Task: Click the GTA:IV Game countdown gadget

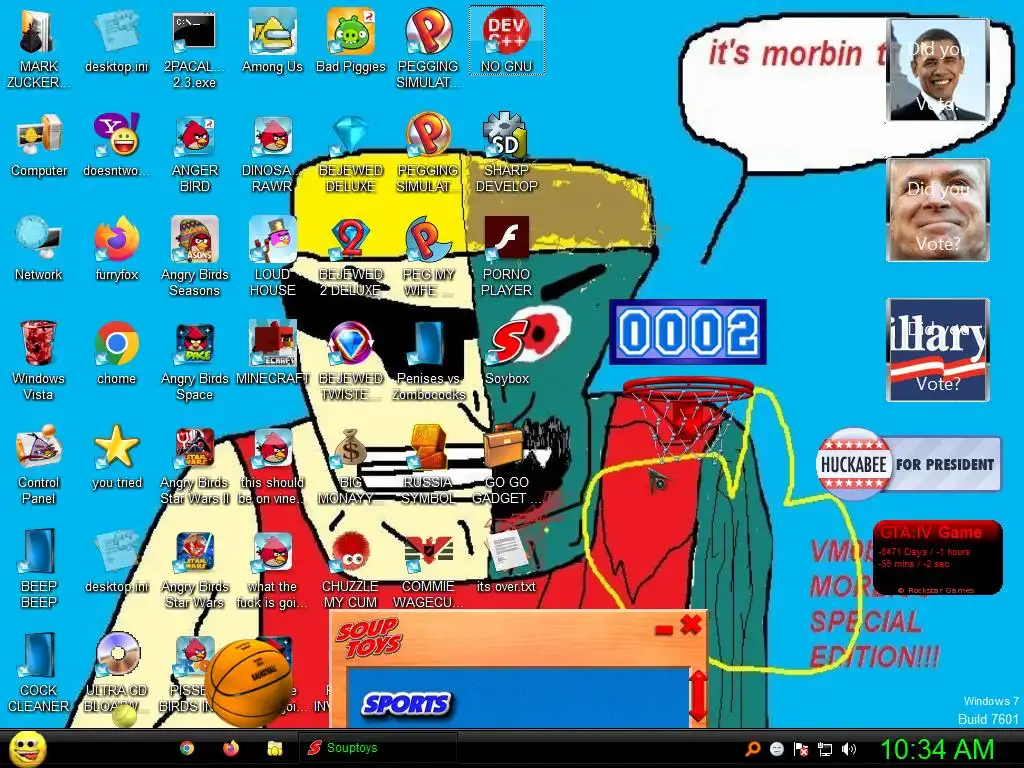Action: (x=937, y=557)
